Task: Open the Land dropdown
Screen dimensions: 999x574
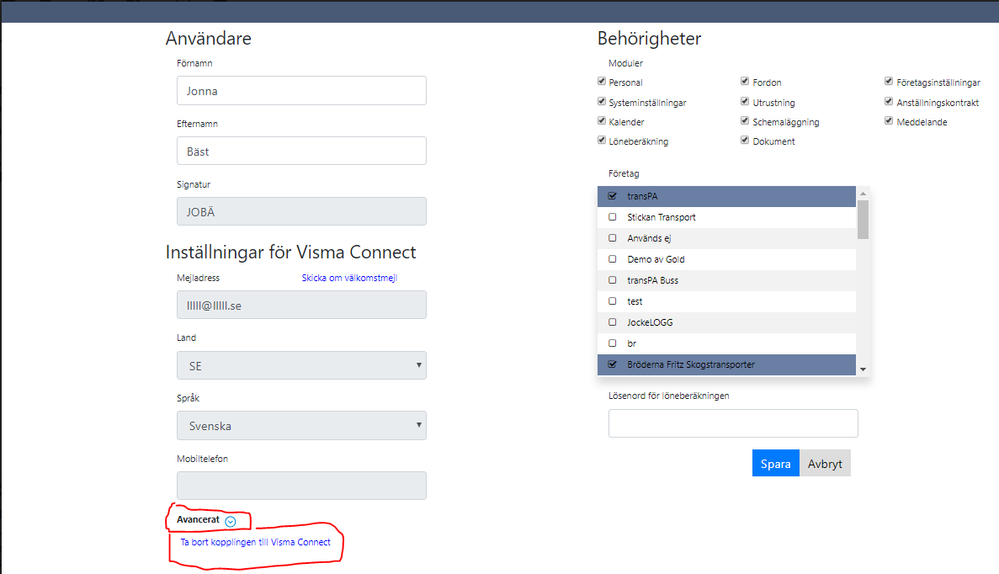Action: point(301,366)
